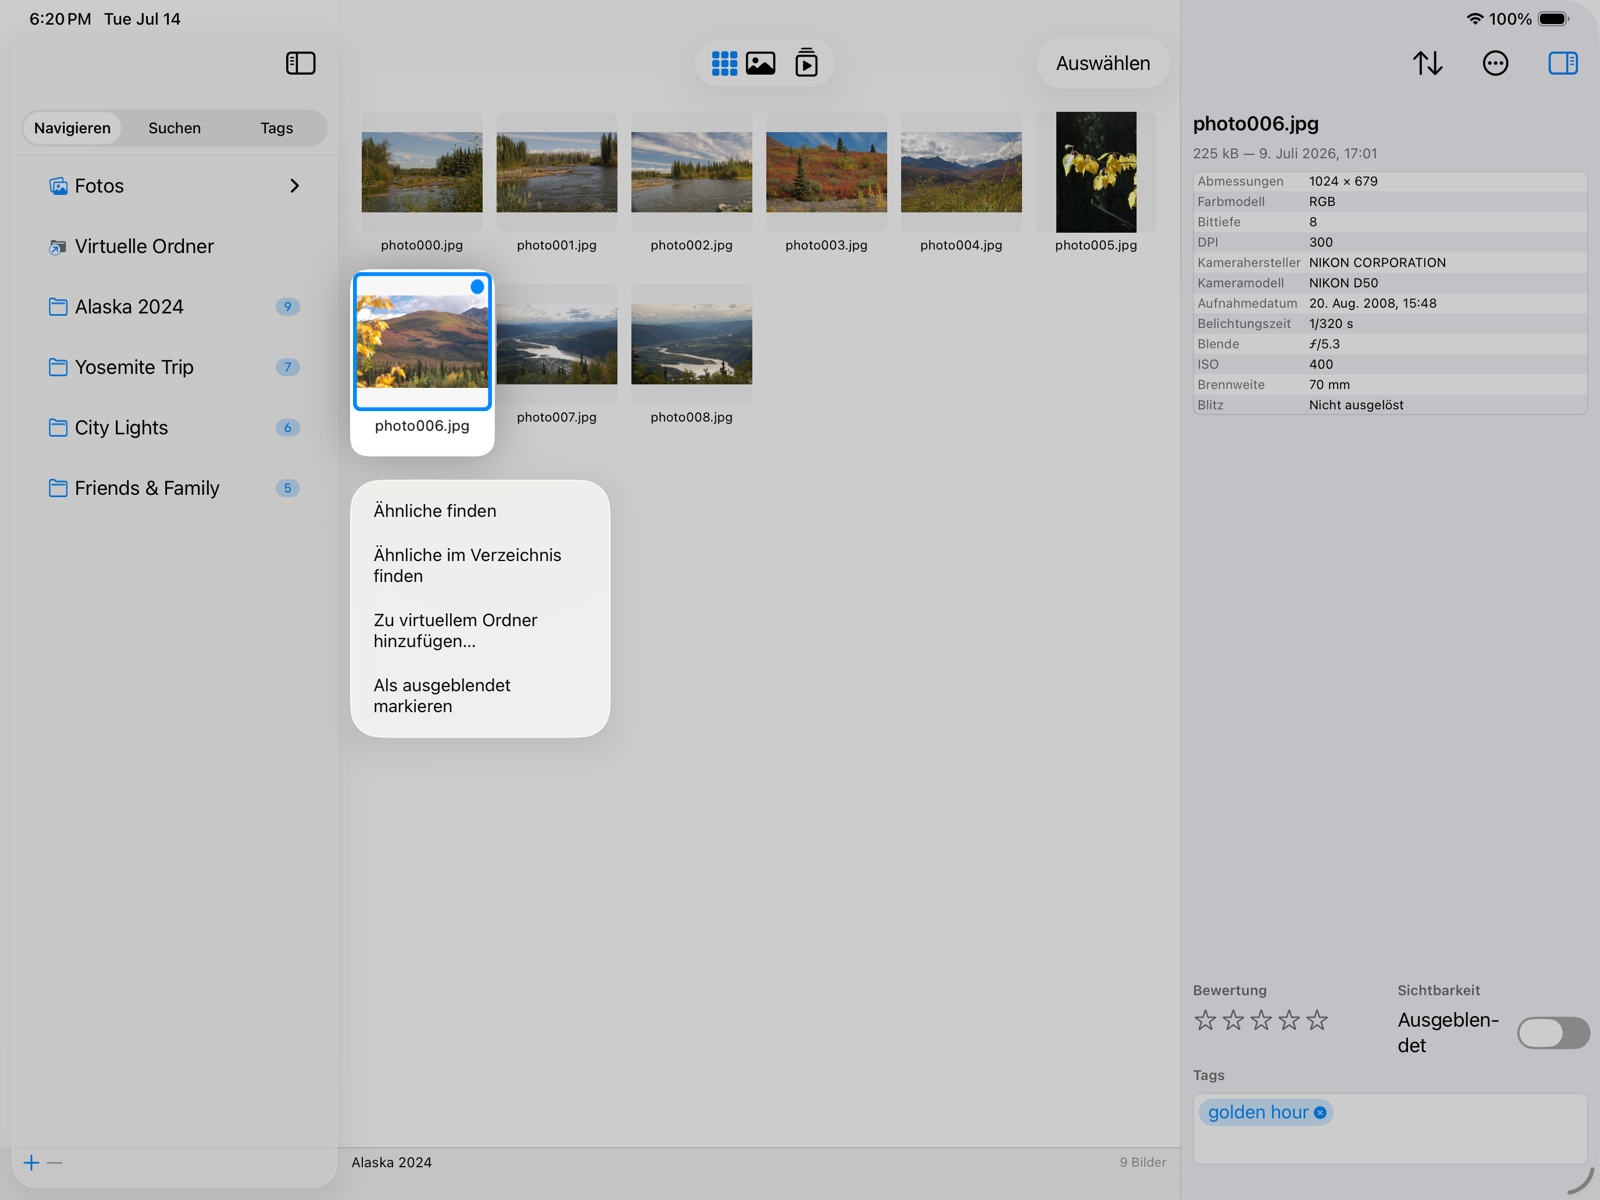Toggle the right info inspector panel

coord(1563,63)
